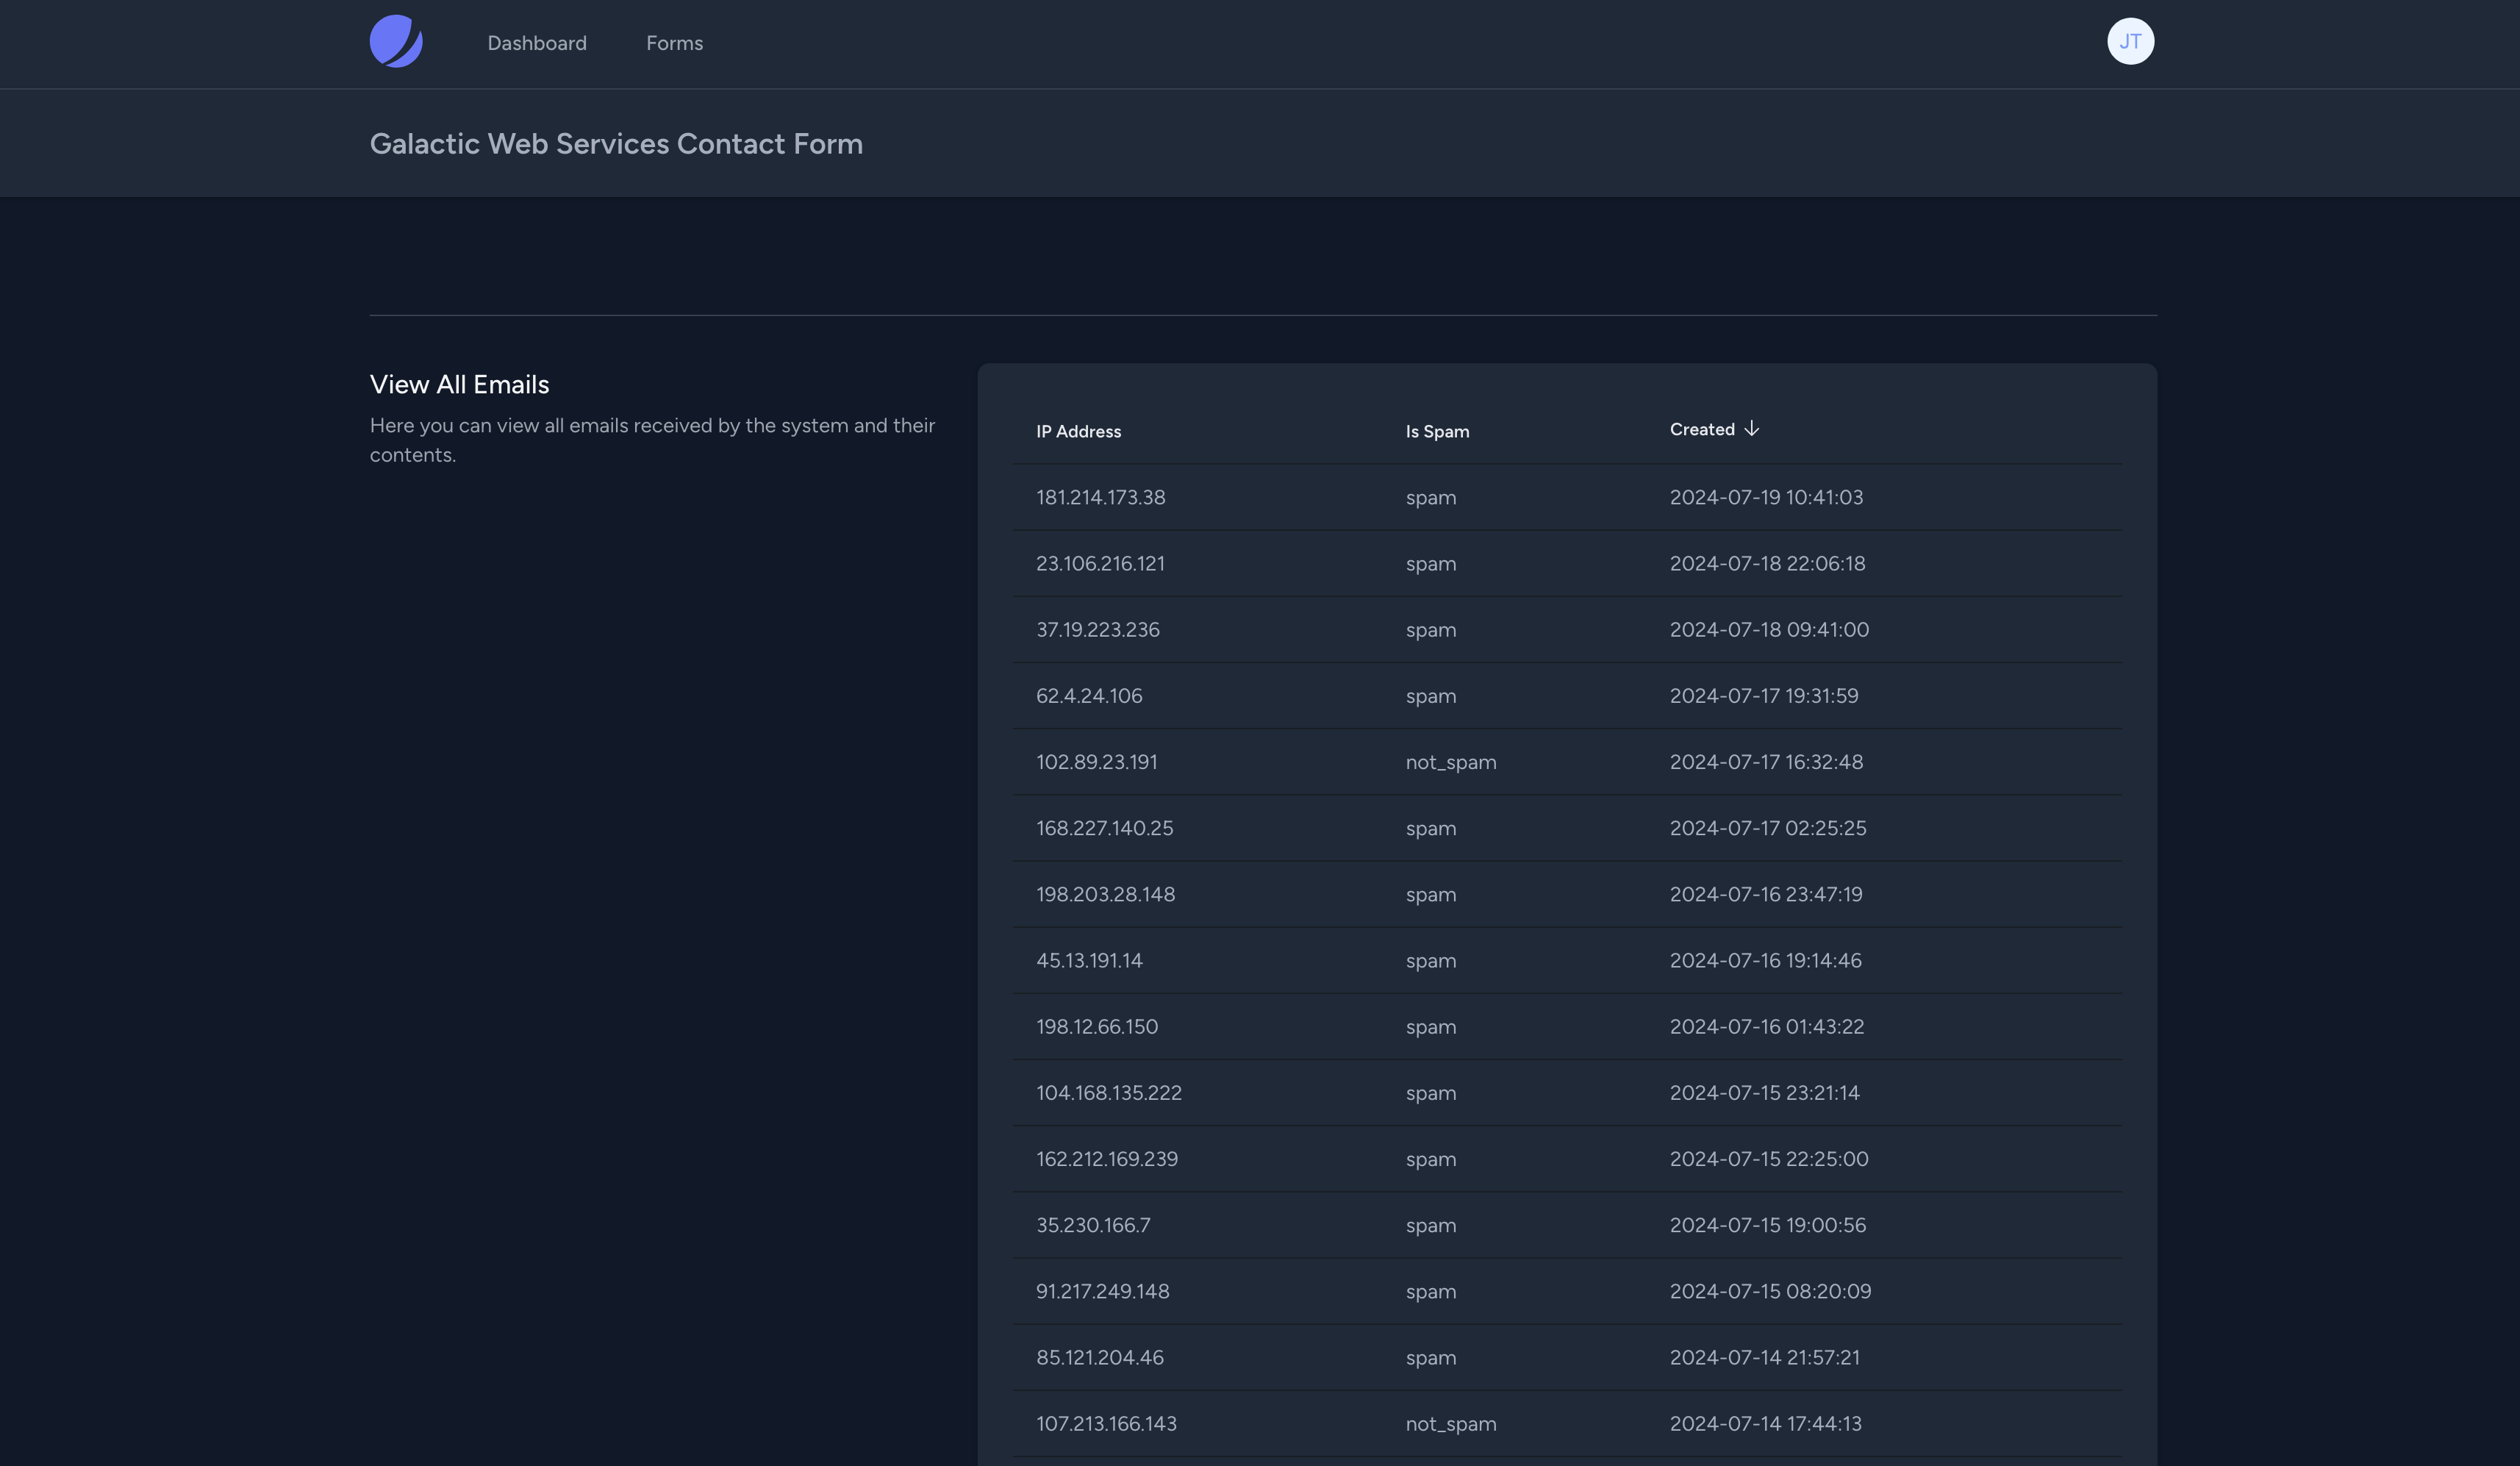Click timestamp 2024-07-18 22:06:18
The height and width of the screenshot is (1466, 2520).
point(1767,563)
